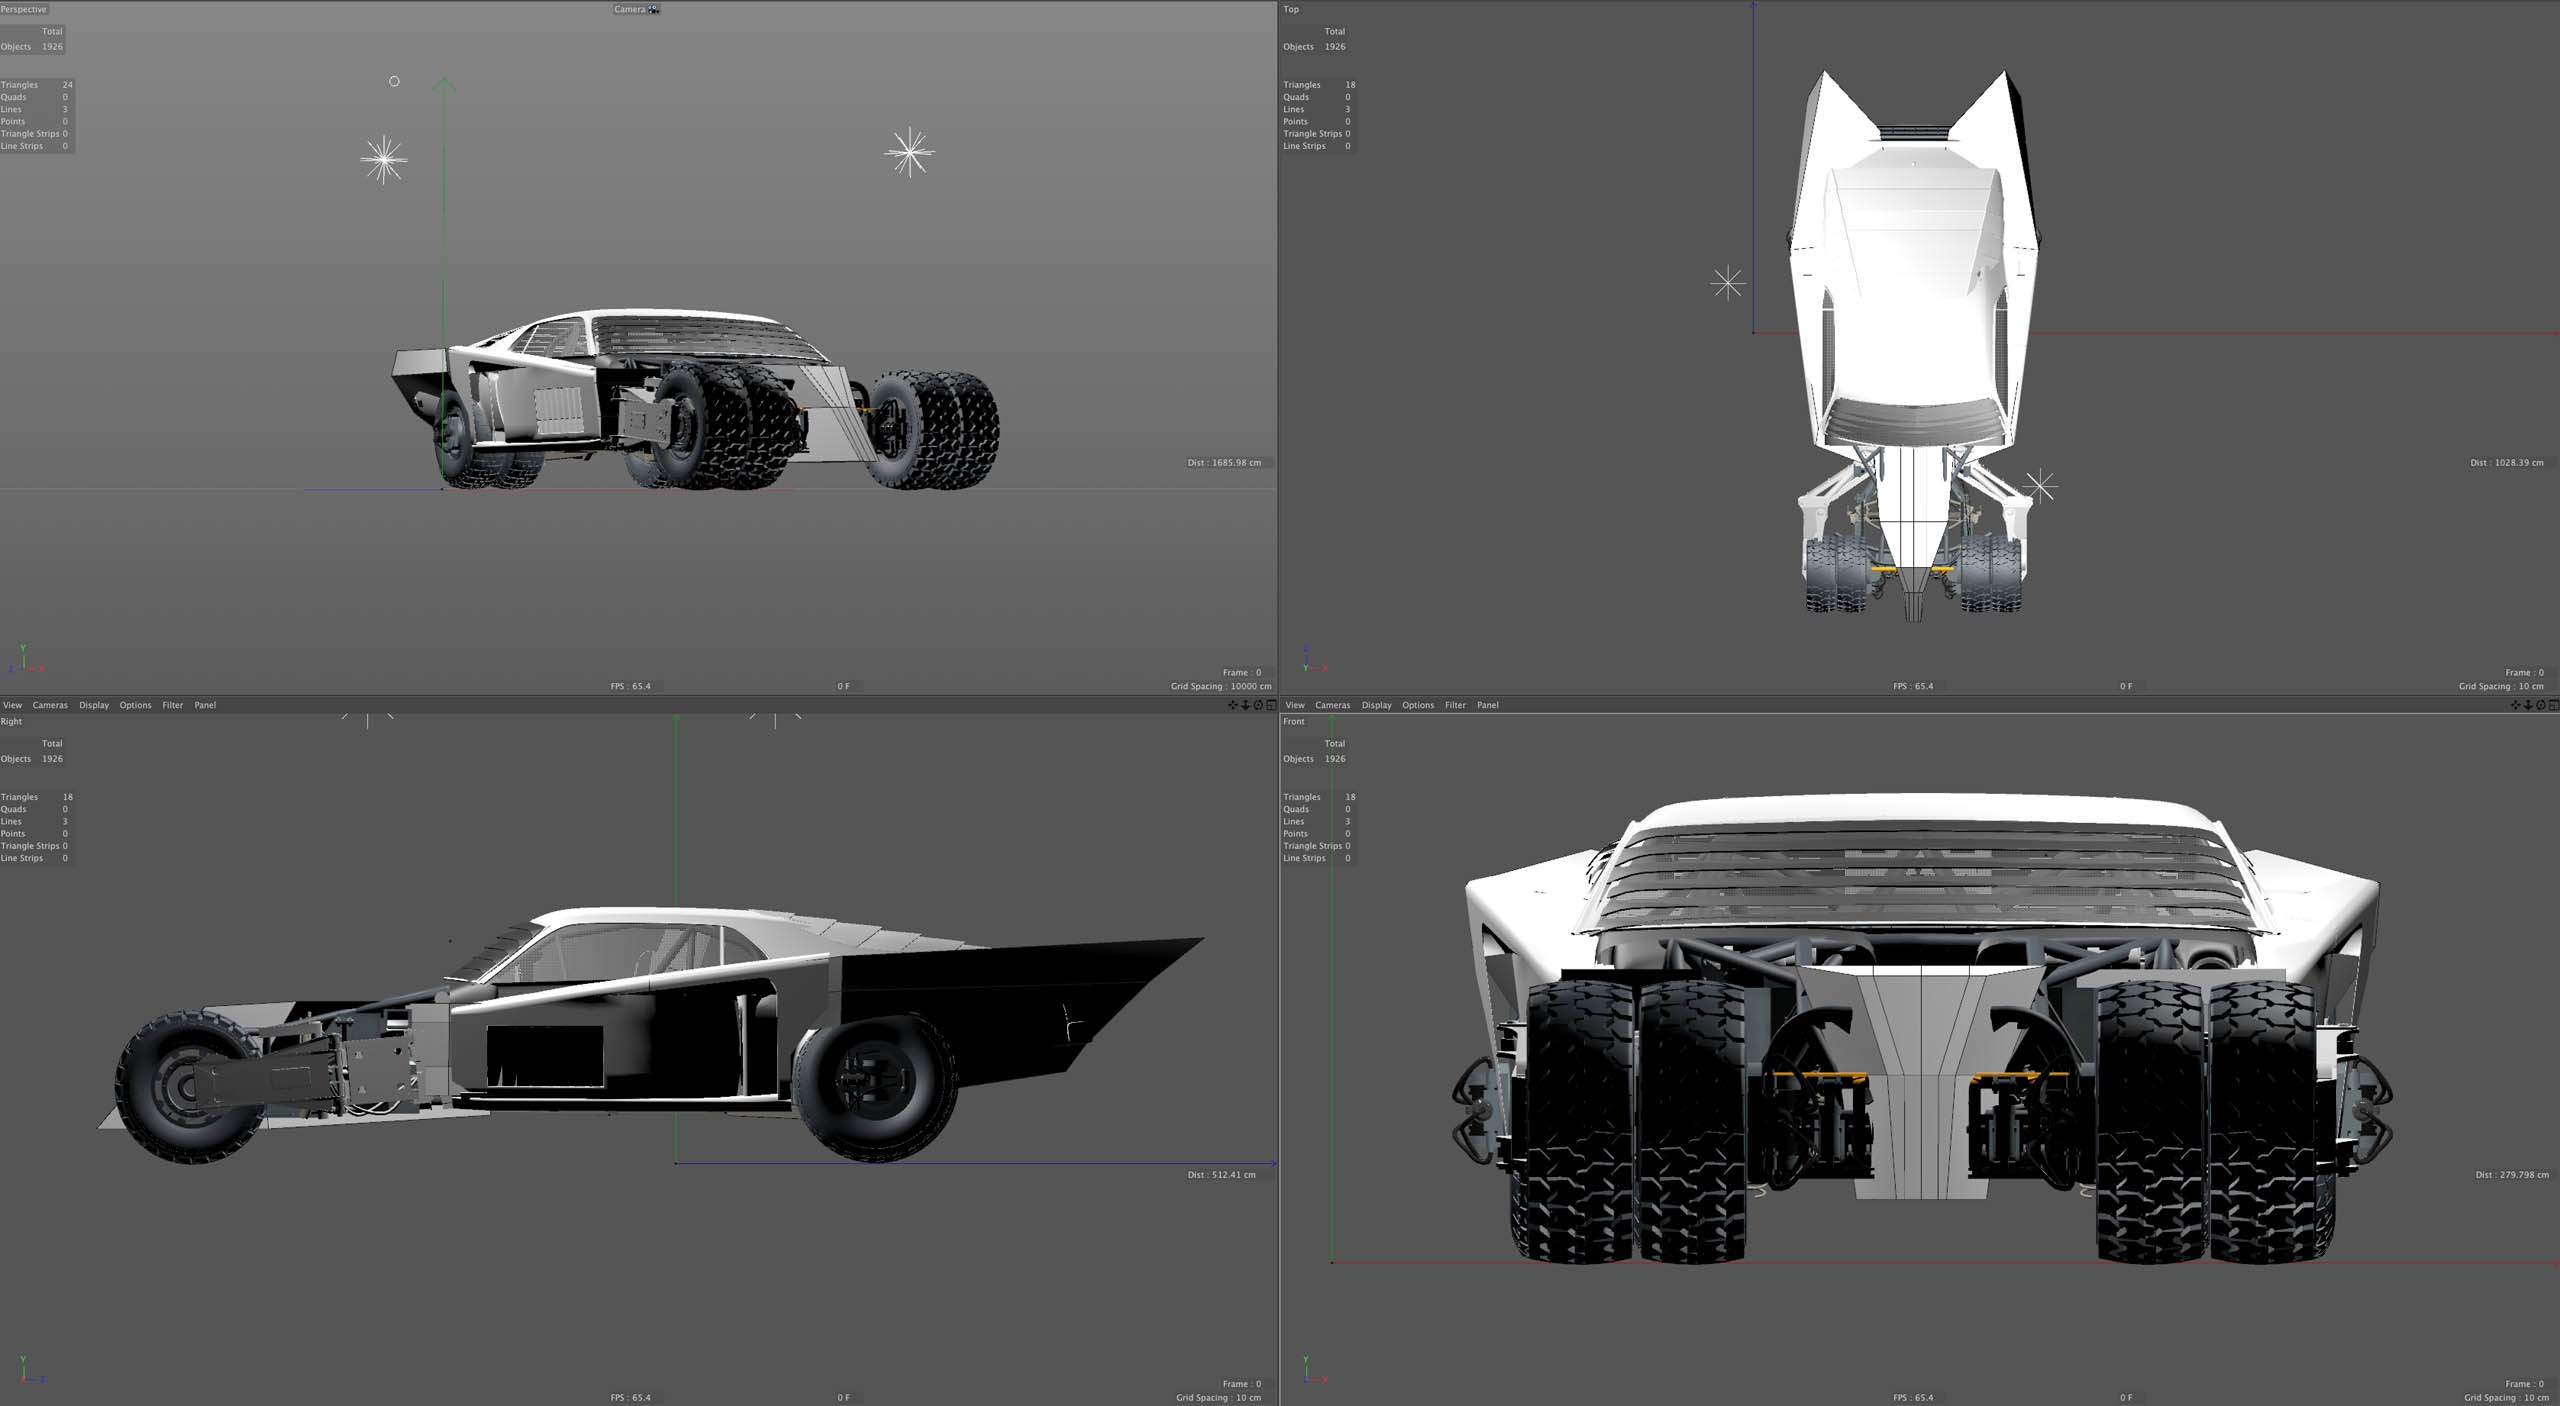Click the Top viewport label

pos(1291,9)
